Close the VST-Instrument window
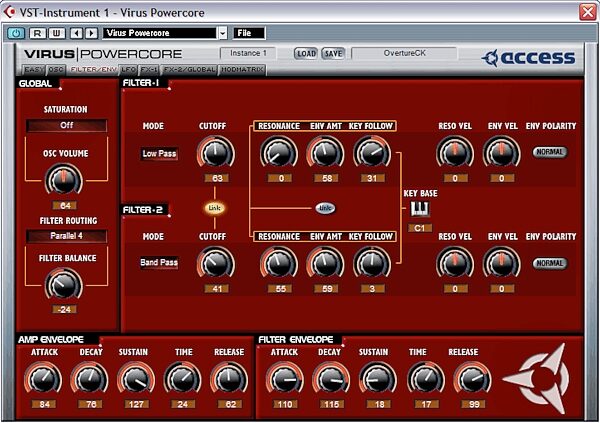The height and width of the screenshot is (423, 600). coord(588,12)
